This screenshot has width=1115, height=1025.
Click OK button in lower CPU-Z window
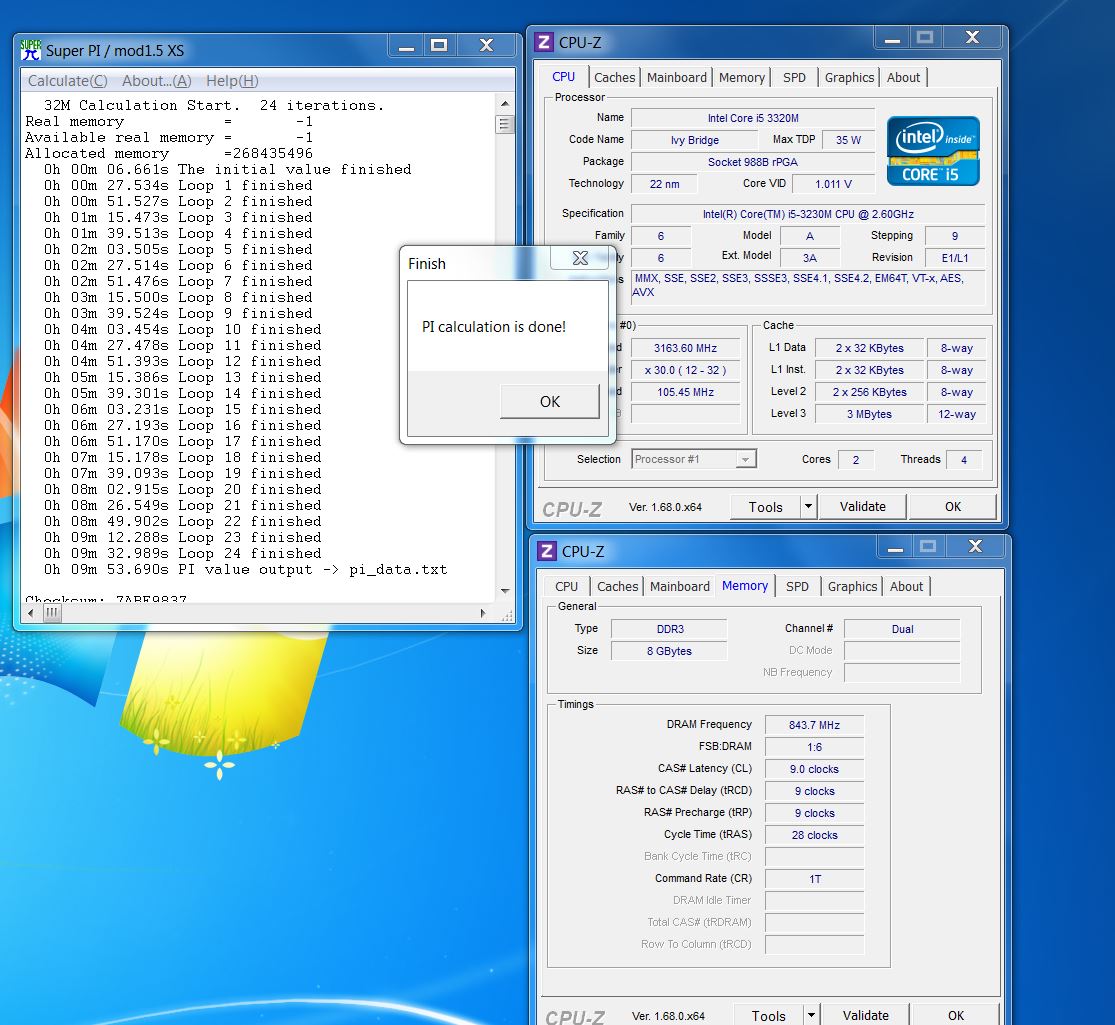956,1016
